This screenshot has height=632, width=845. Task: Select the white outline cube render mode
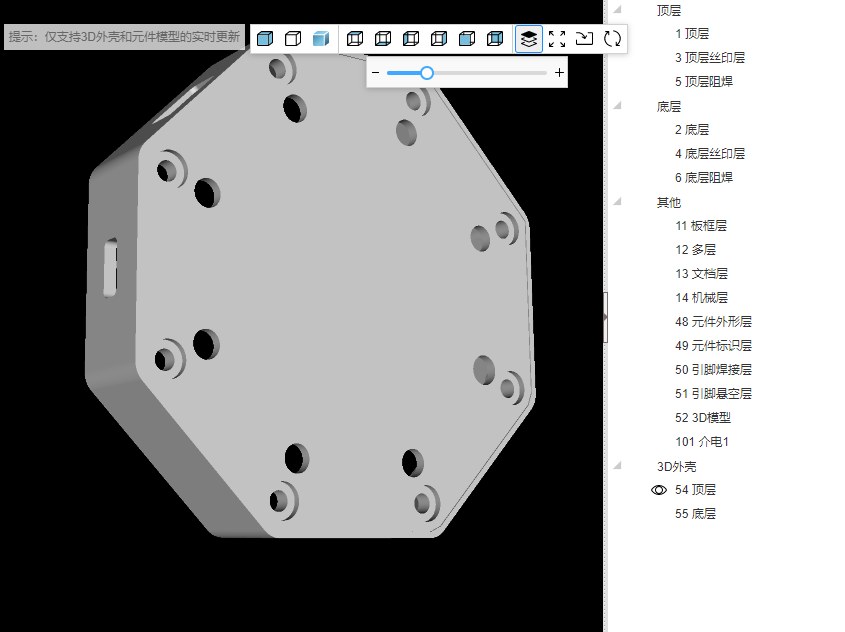293,39
